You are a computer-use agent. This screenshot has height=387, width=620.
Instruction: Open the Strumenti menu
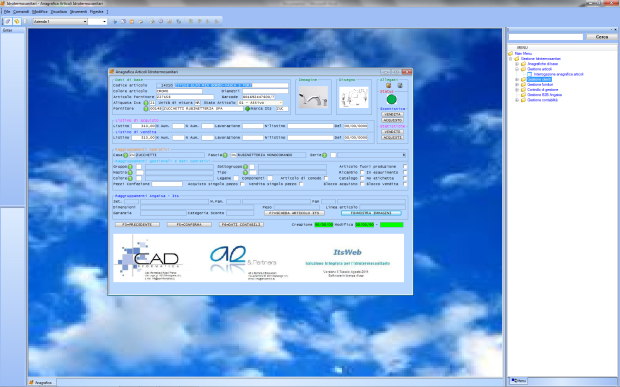point(78,12)
